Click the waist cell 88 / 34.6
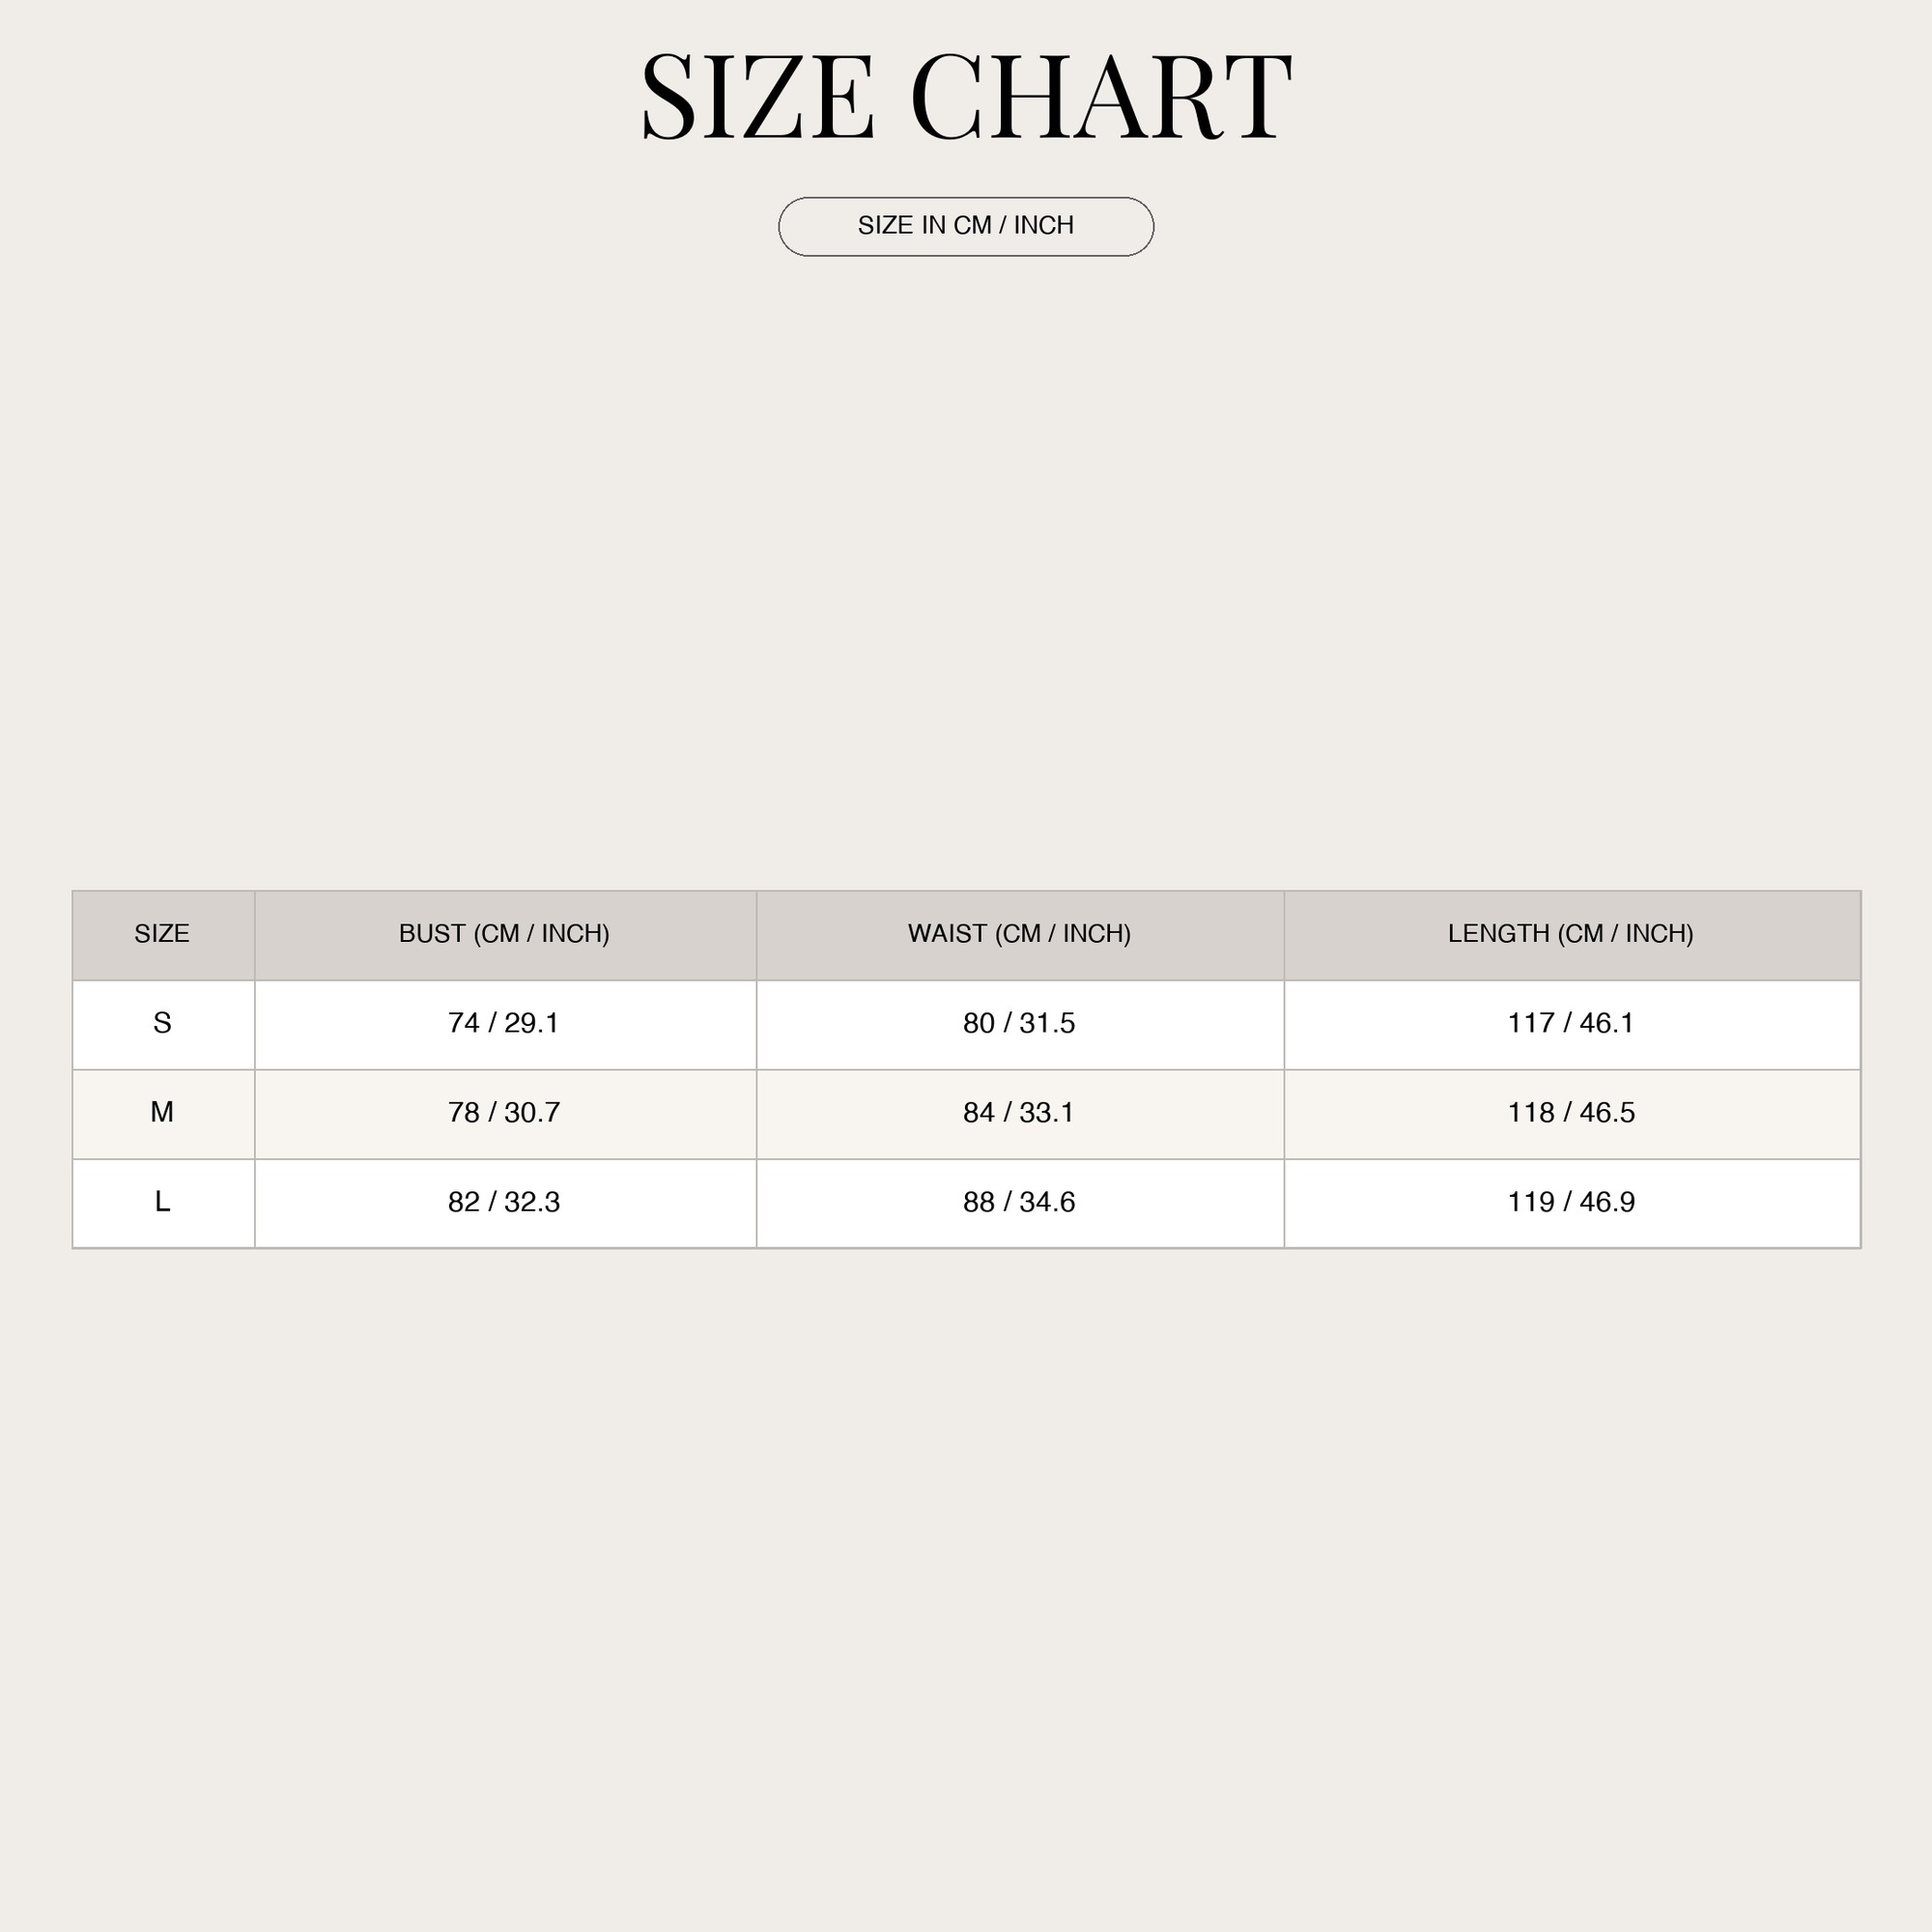 [1020, 1203]
